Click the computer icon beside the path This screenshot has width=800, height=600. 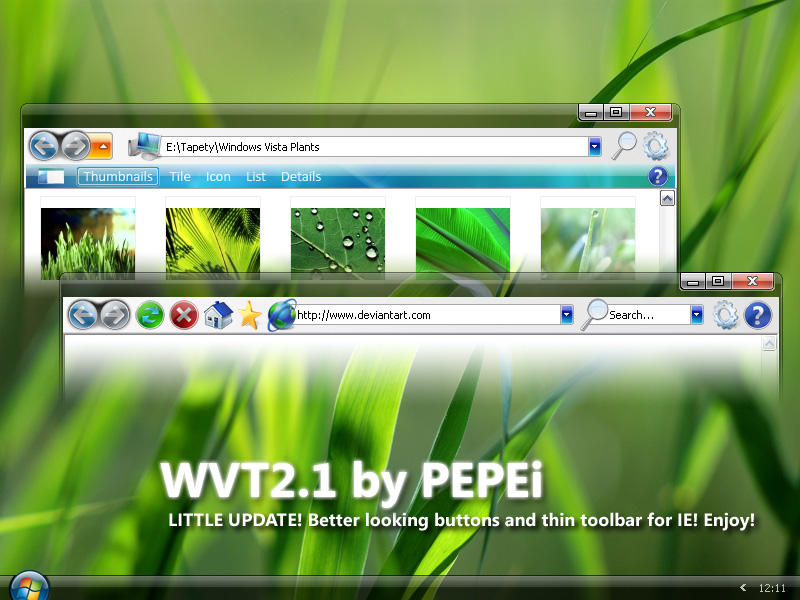[144, 146]
